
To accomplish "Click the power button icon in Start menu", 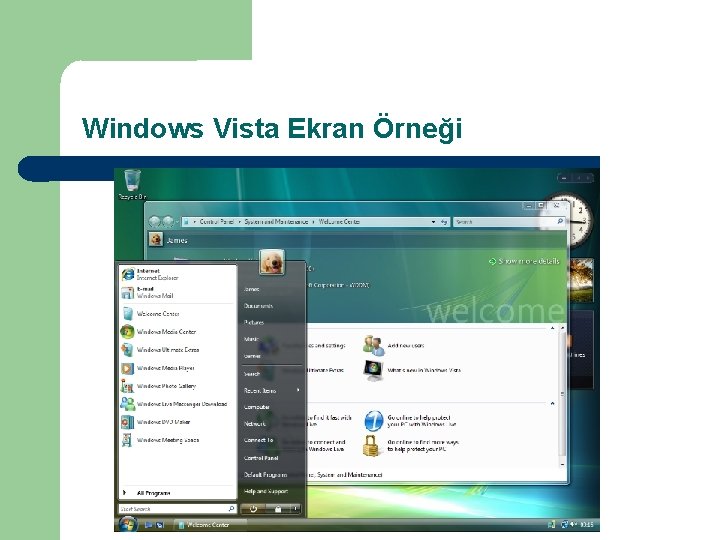I will (253, 509).
